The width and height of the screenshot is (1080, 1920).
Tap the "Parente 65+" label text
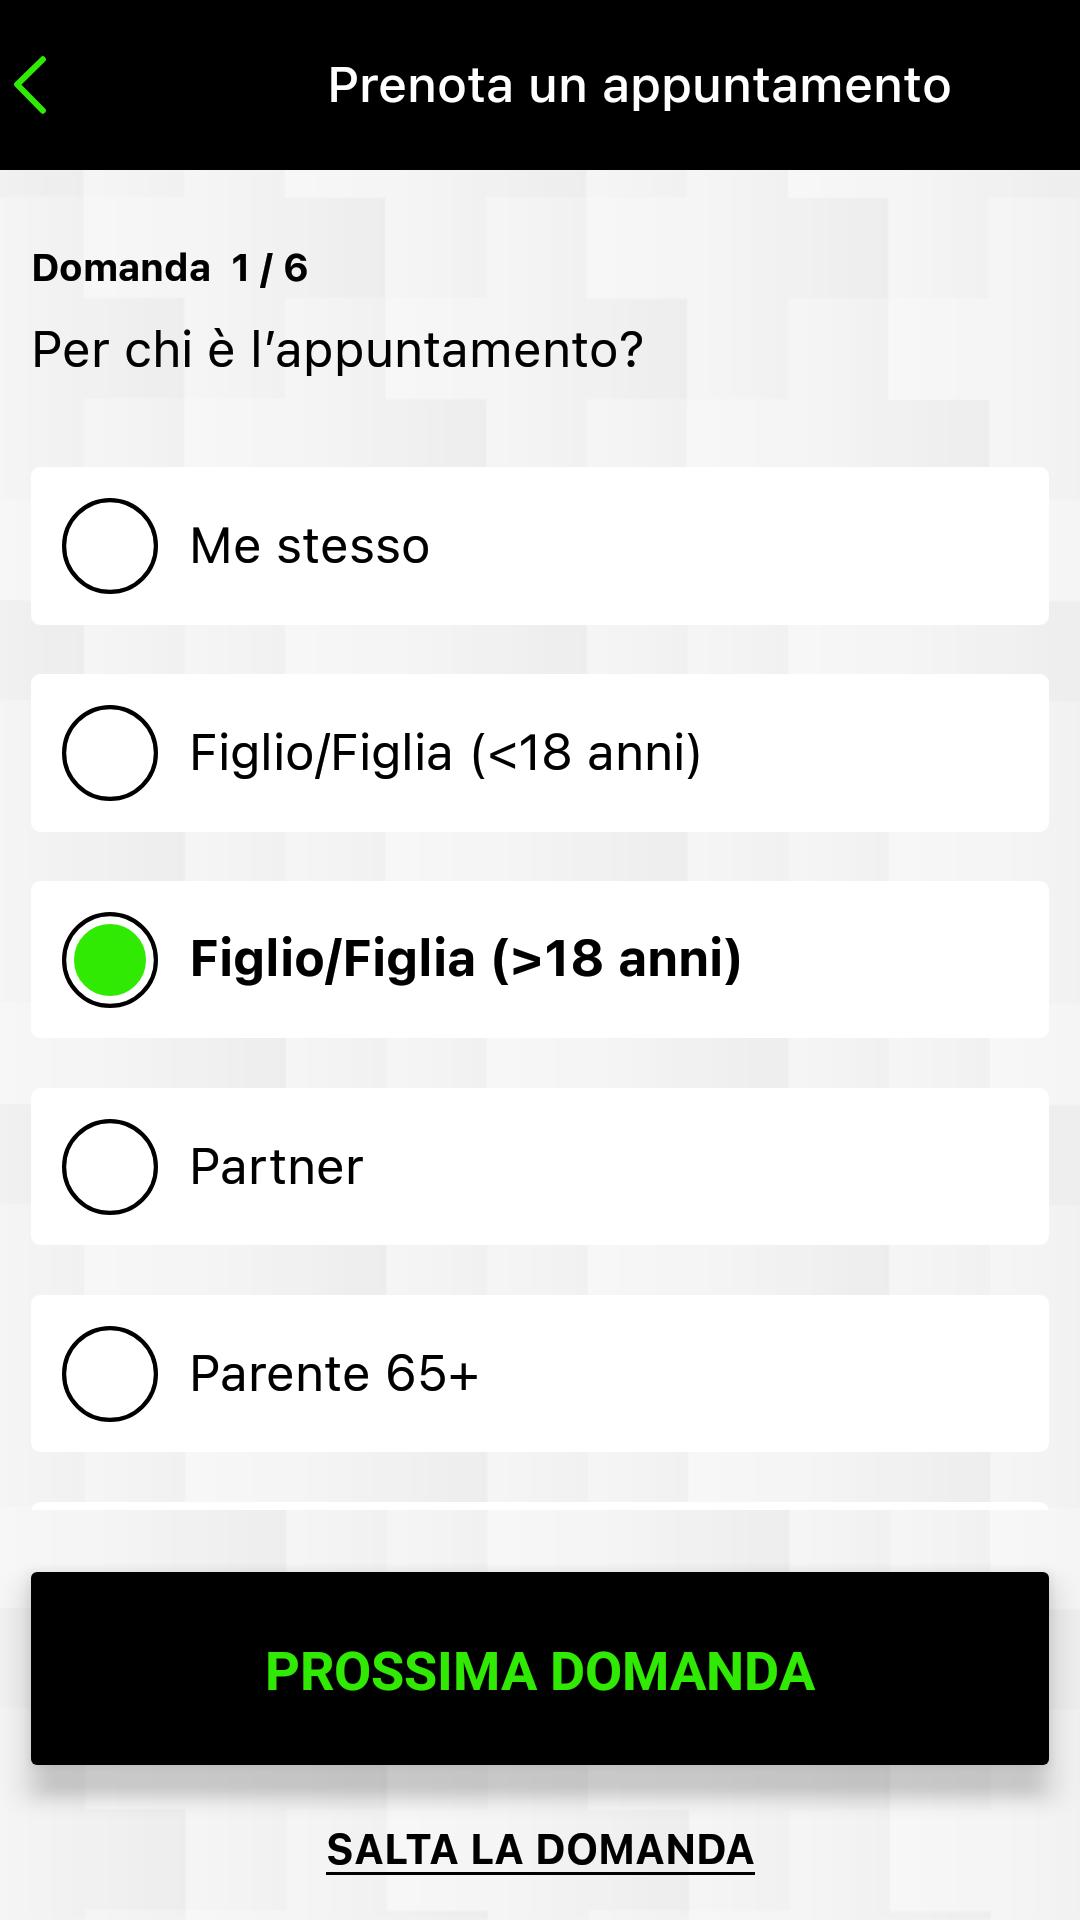334,1374
